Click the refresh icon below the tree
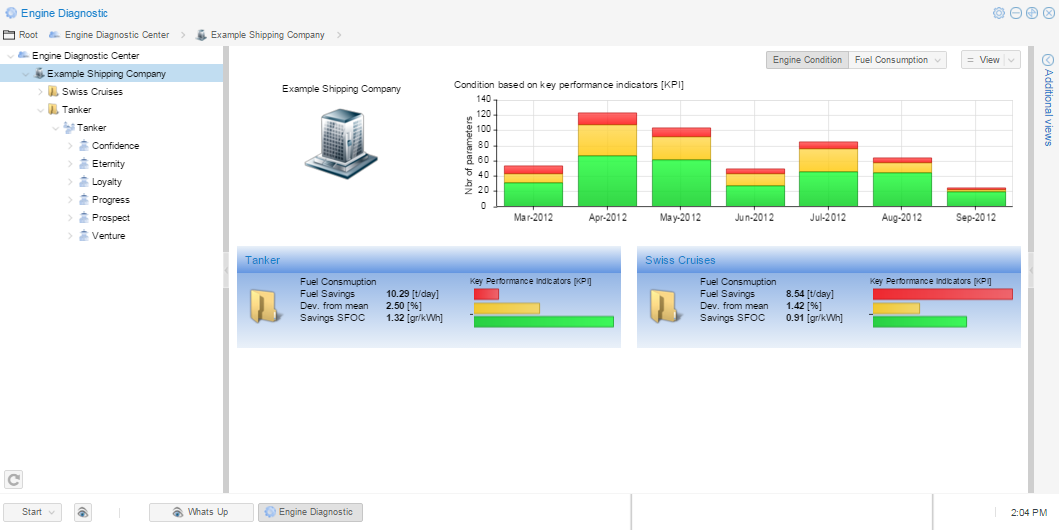 pos(14,479)
